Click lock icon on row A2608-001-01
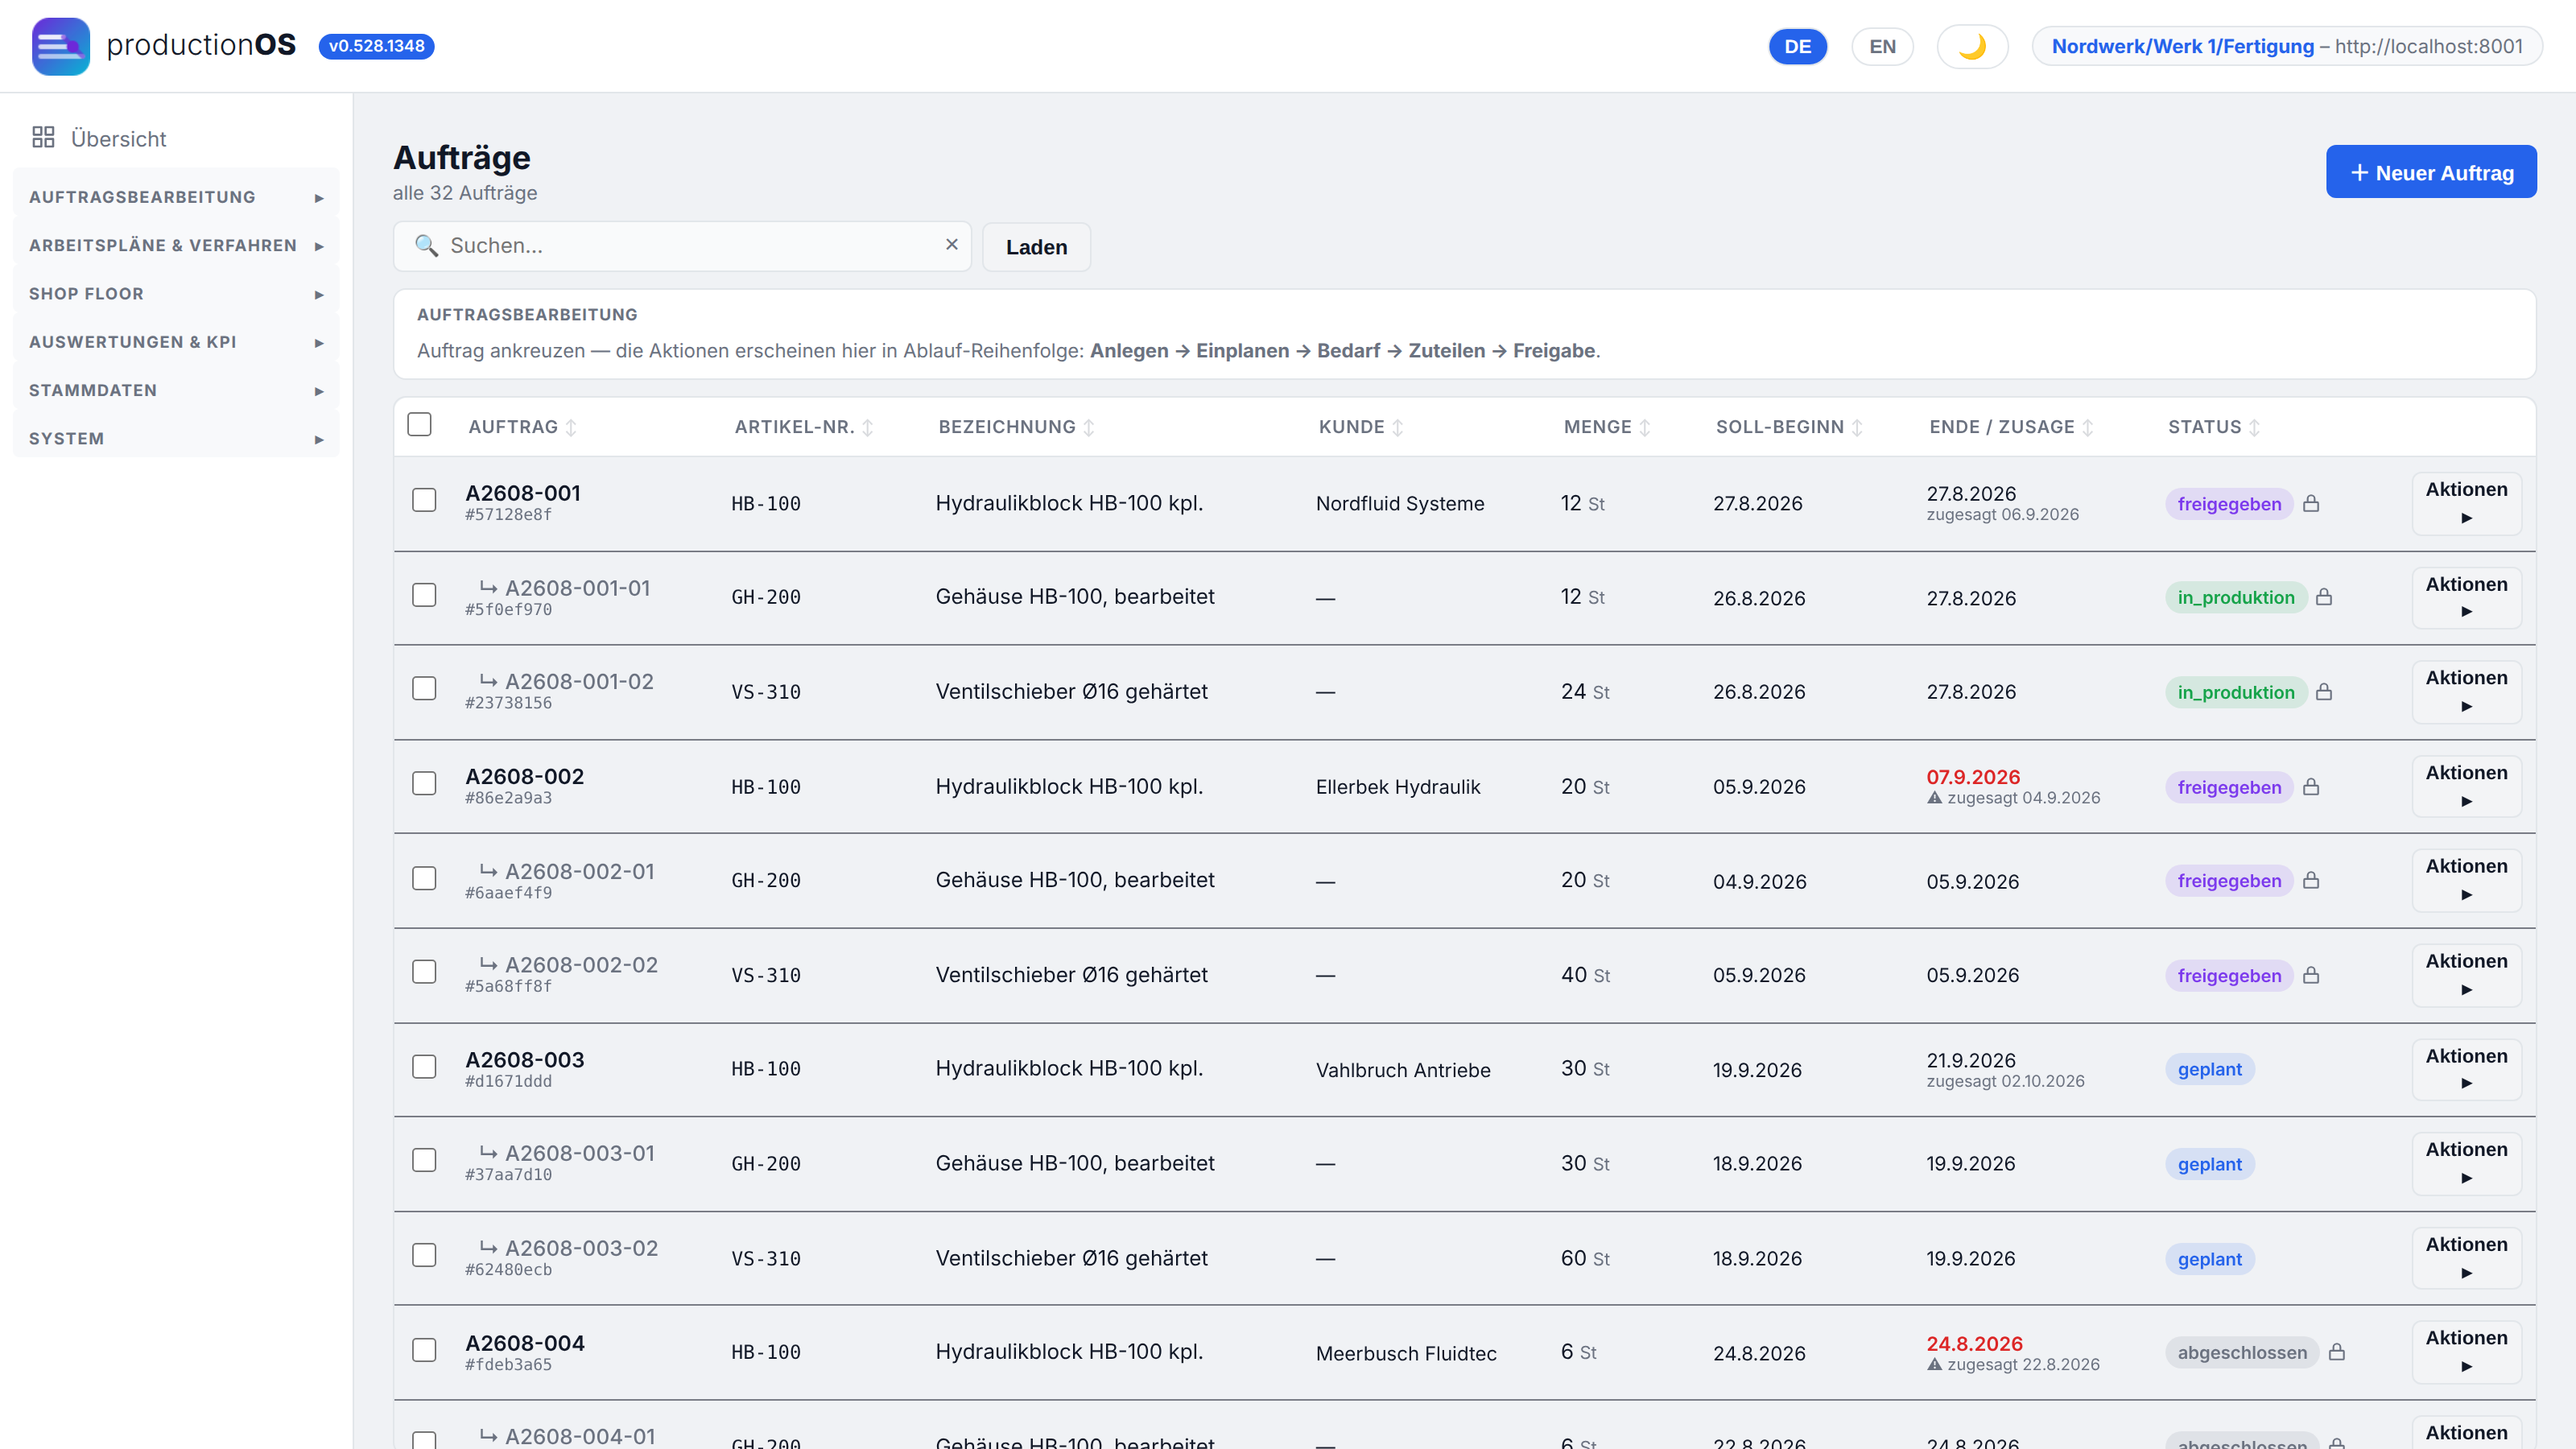 click(2324, 597)
